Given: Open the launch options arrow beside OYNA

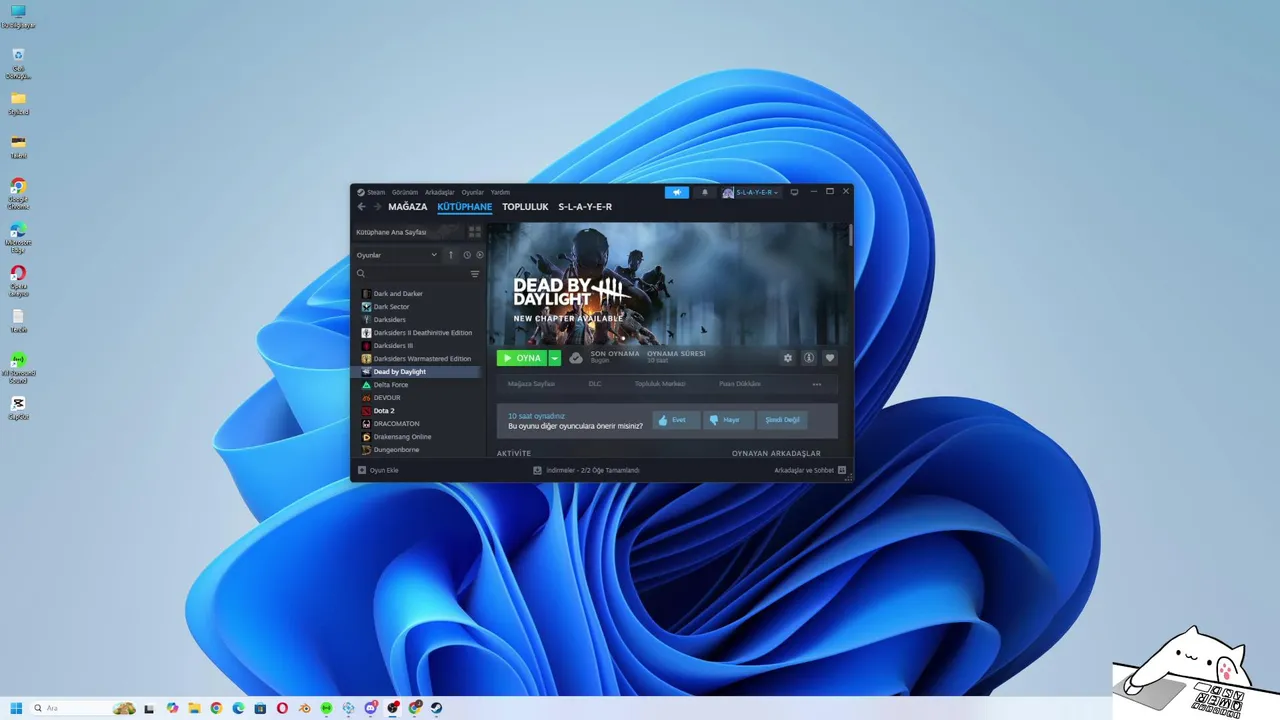Looking at the screenshot, I should coord(555,358).
